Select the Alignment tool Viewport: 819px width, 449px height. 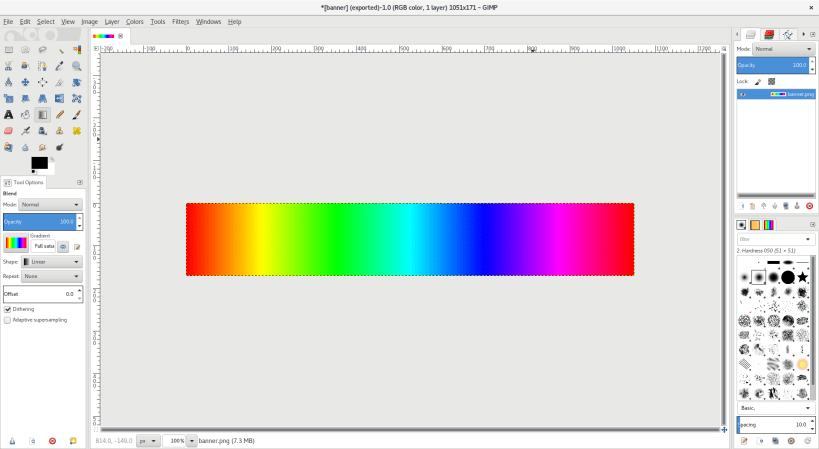pyautogui.click(x=42, y=82)
